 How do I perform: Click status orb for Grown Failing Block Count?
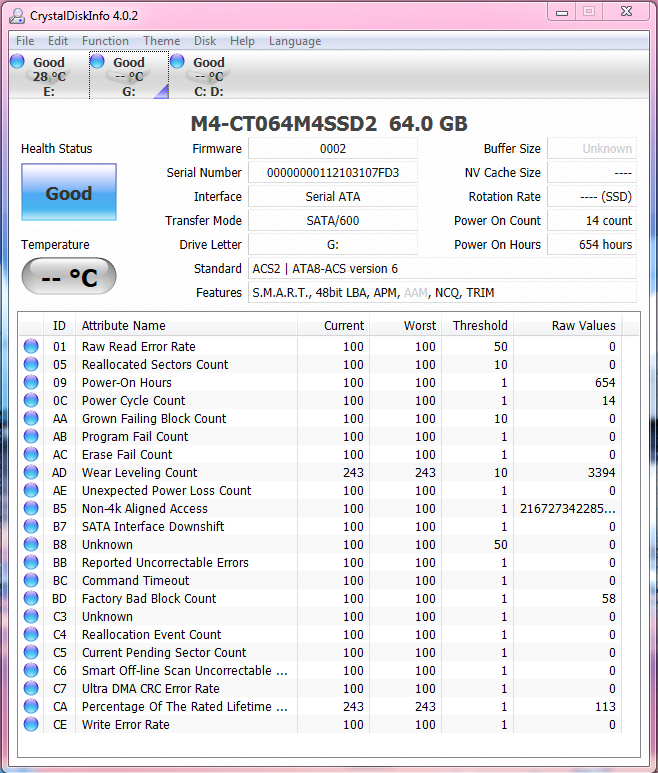click(x=31, y=418)
